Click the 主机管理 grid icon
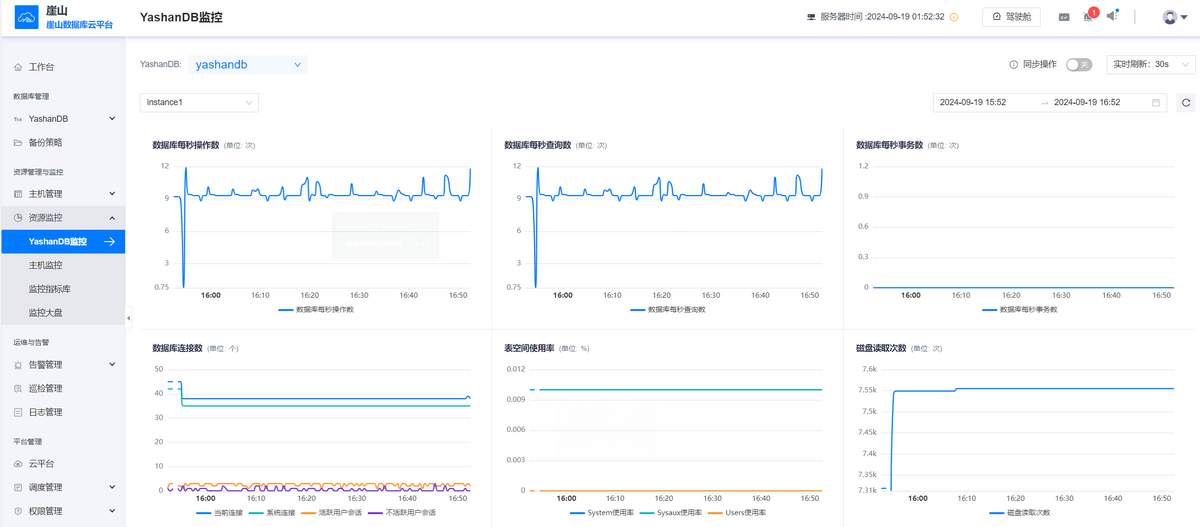Viewport: 1200px width, 527px height. point(18,193)
